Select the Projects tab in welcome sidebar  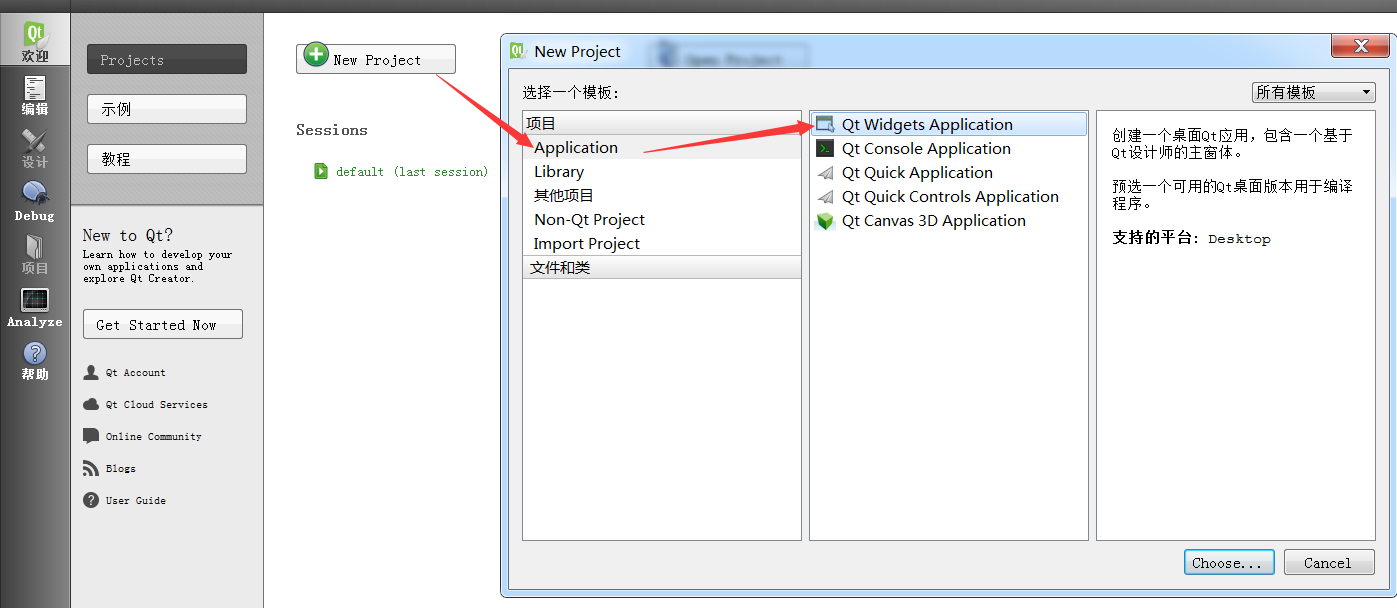click(x=167, y=60)
